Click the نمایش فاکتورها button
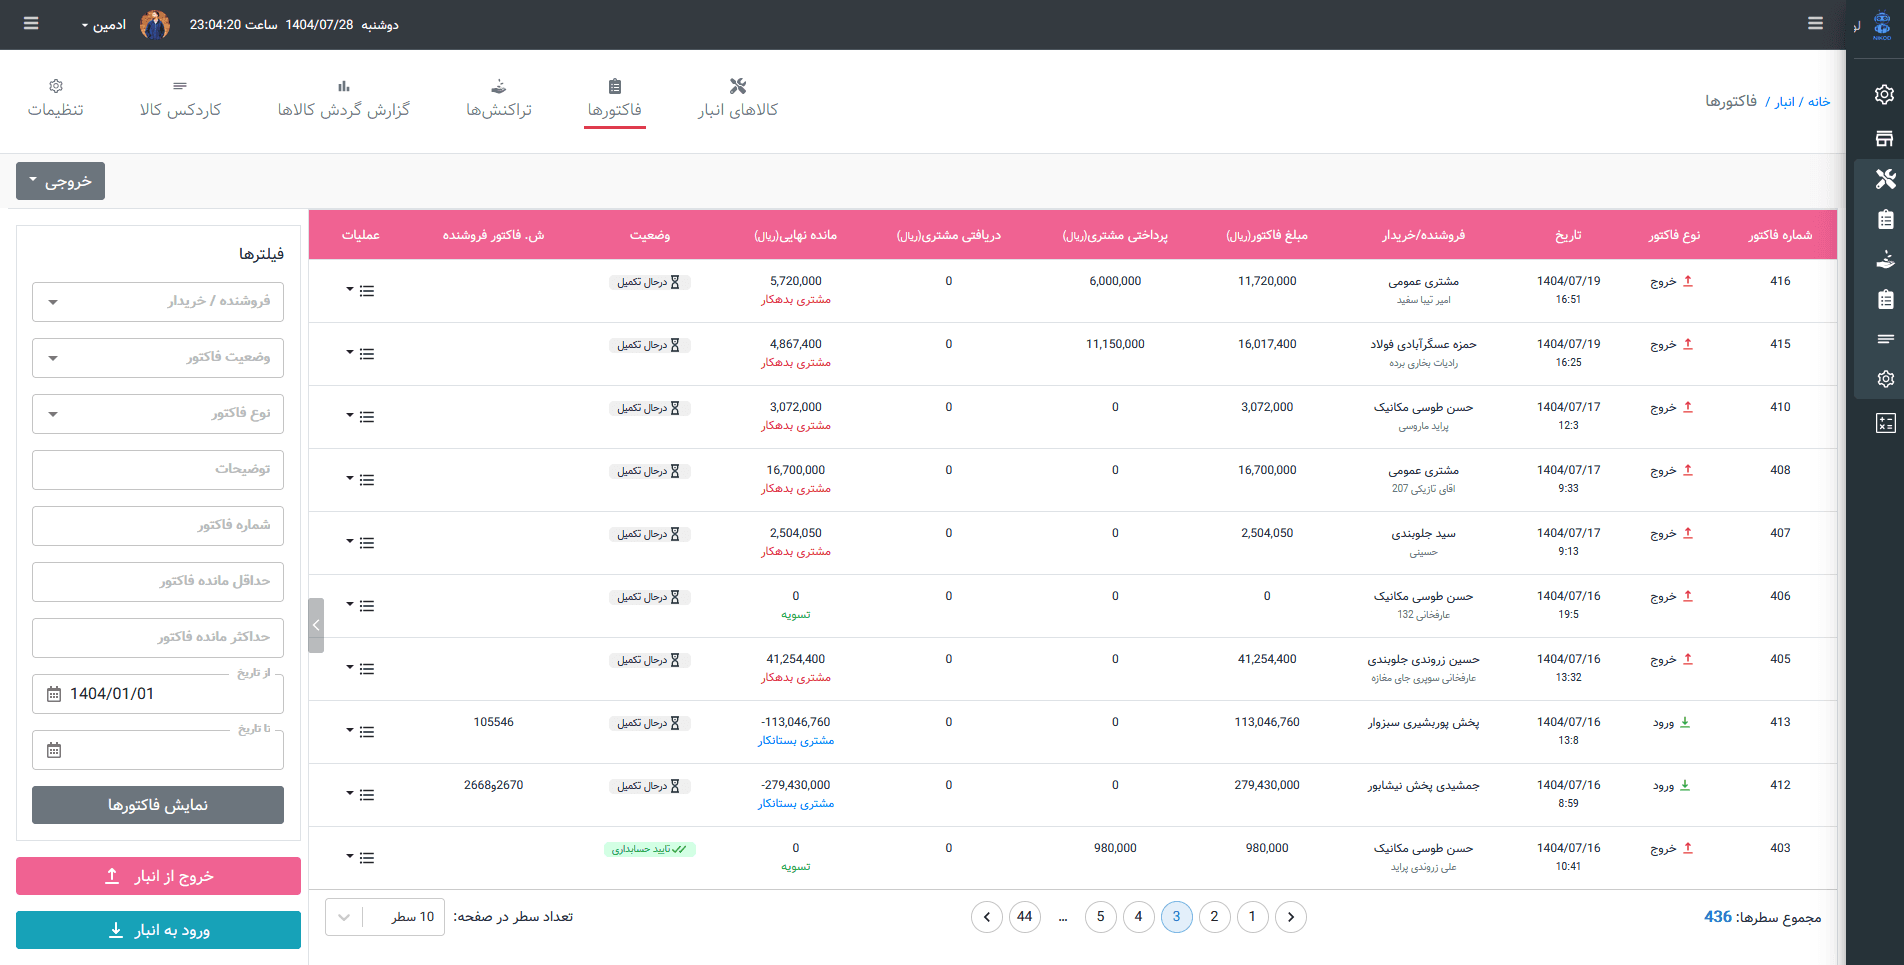The width and height of the screenshot is (1904, 965). [x=158, y=805]
